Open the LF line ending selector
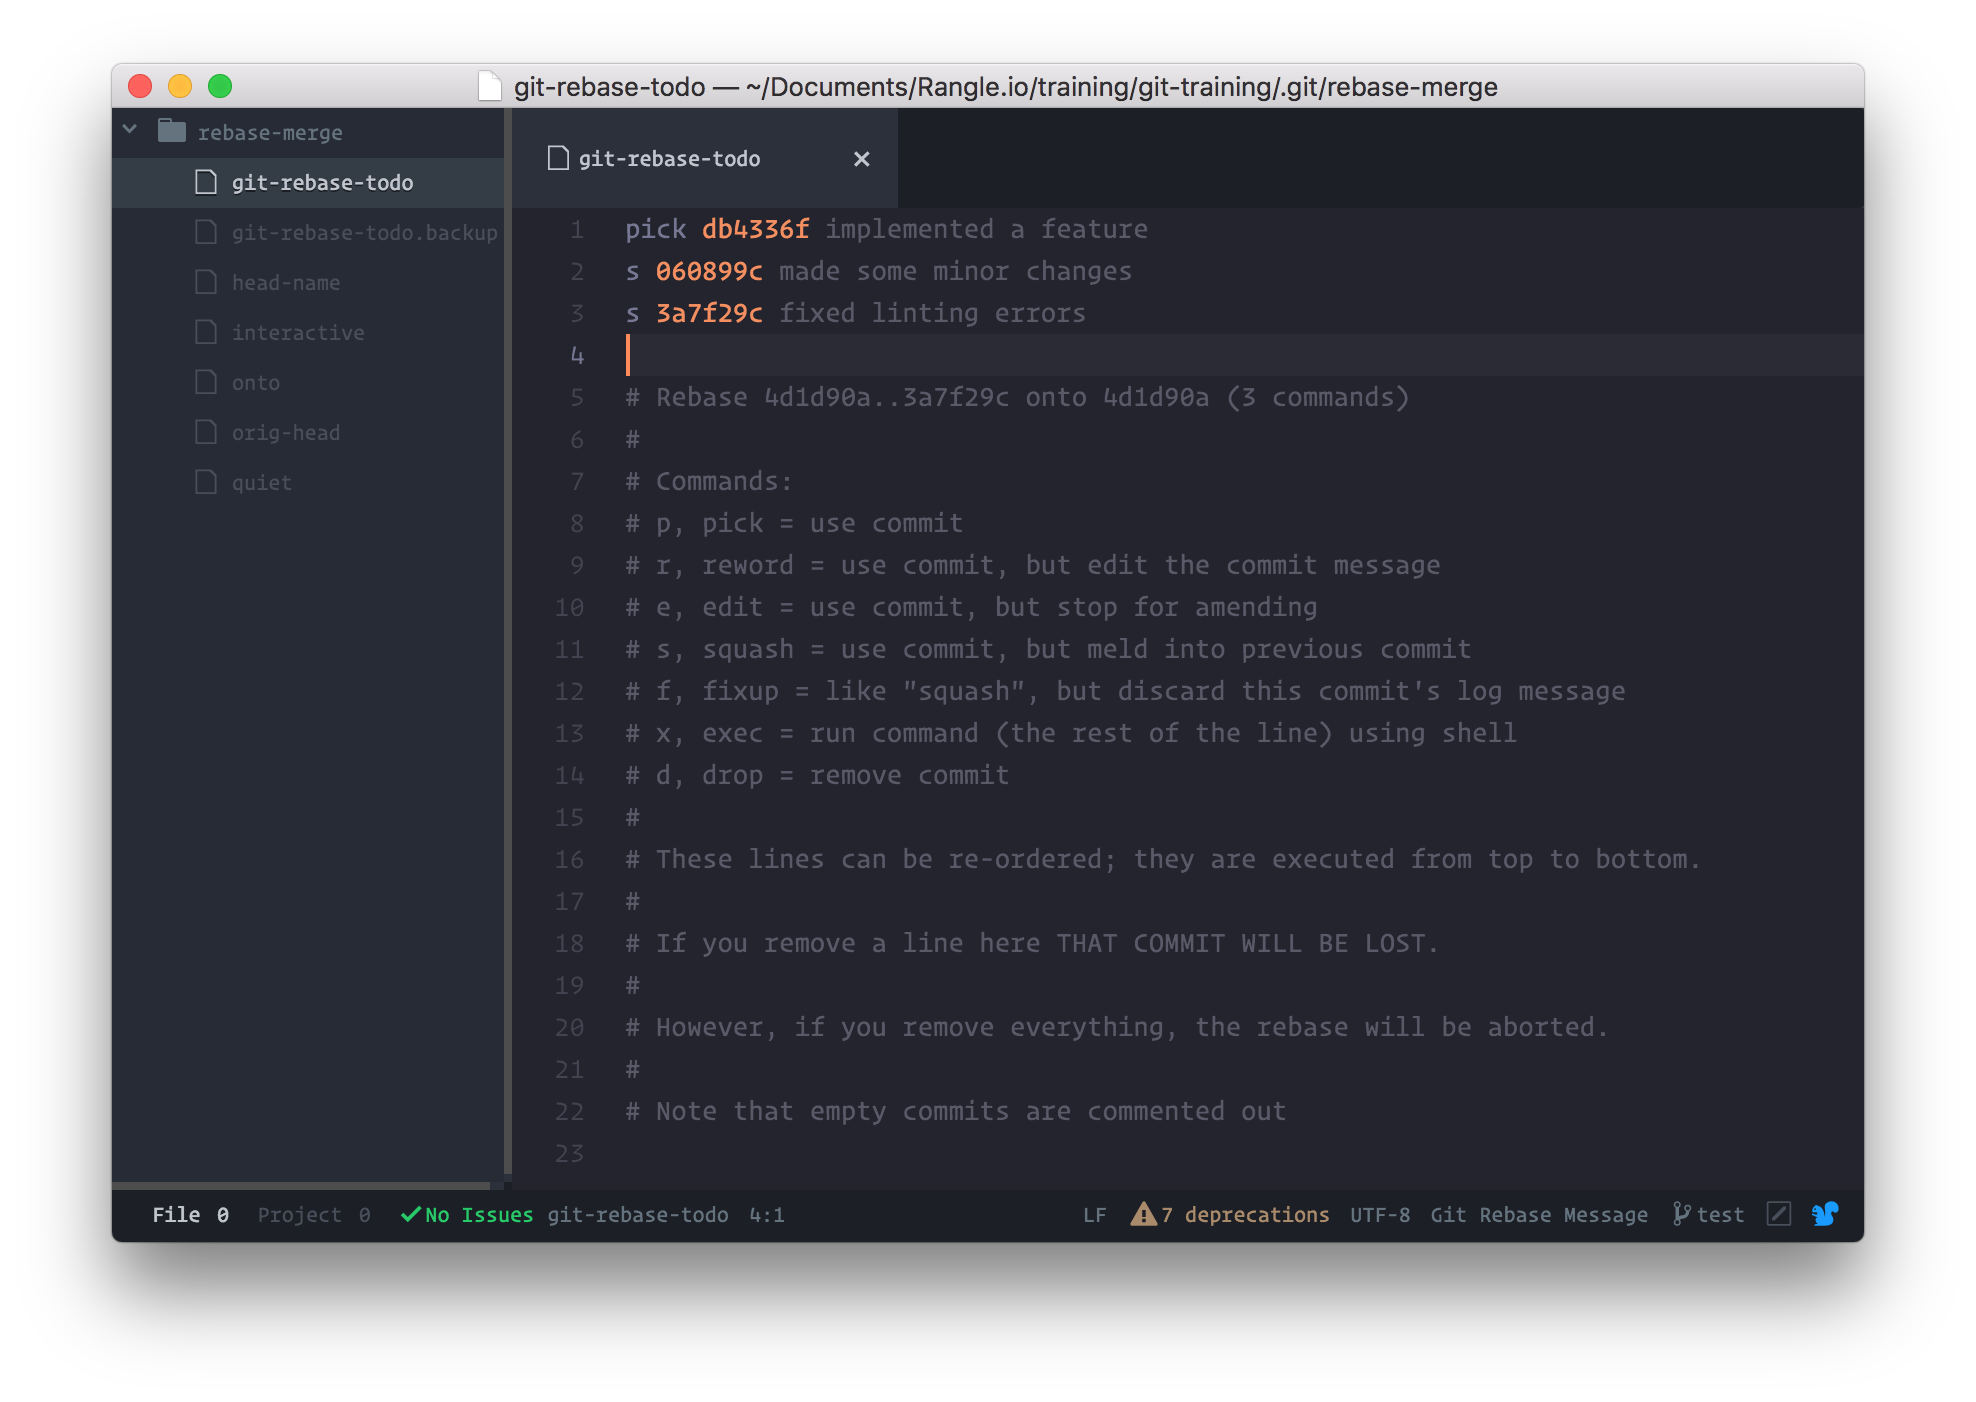This screenshot has width=1976, height=1402. tap(1094, 1215)
